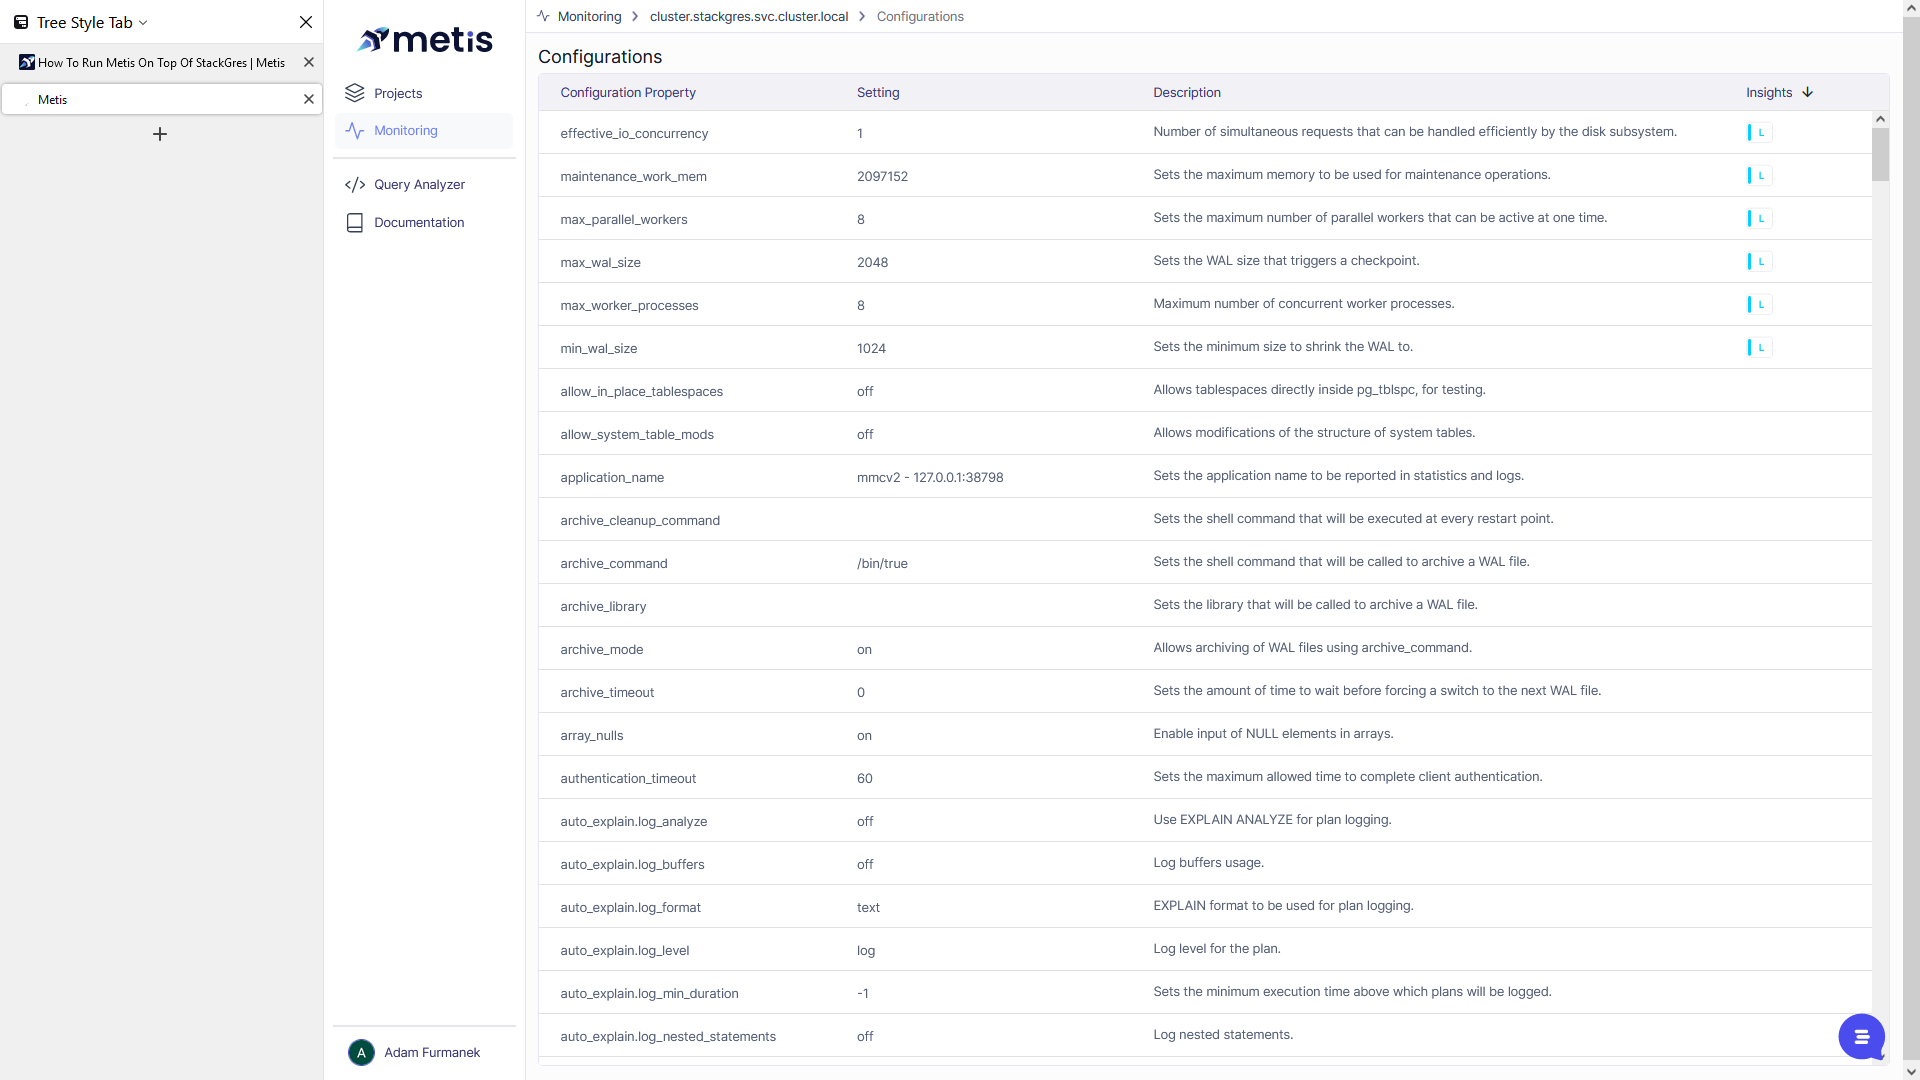This screenshot has height=1080, width=1920.
Task: Click the /bin/true setting value
Action: (882, 563)
